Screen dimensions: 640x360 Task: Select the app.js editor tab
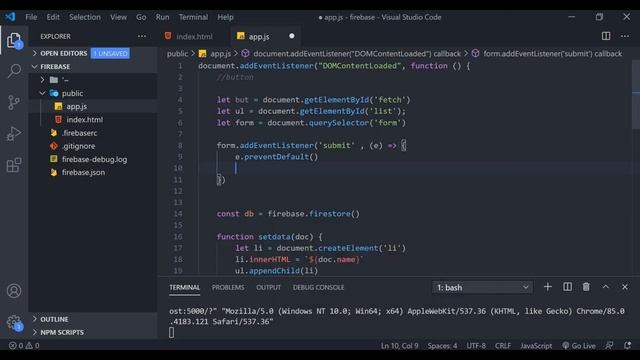[x=265, y=36]
